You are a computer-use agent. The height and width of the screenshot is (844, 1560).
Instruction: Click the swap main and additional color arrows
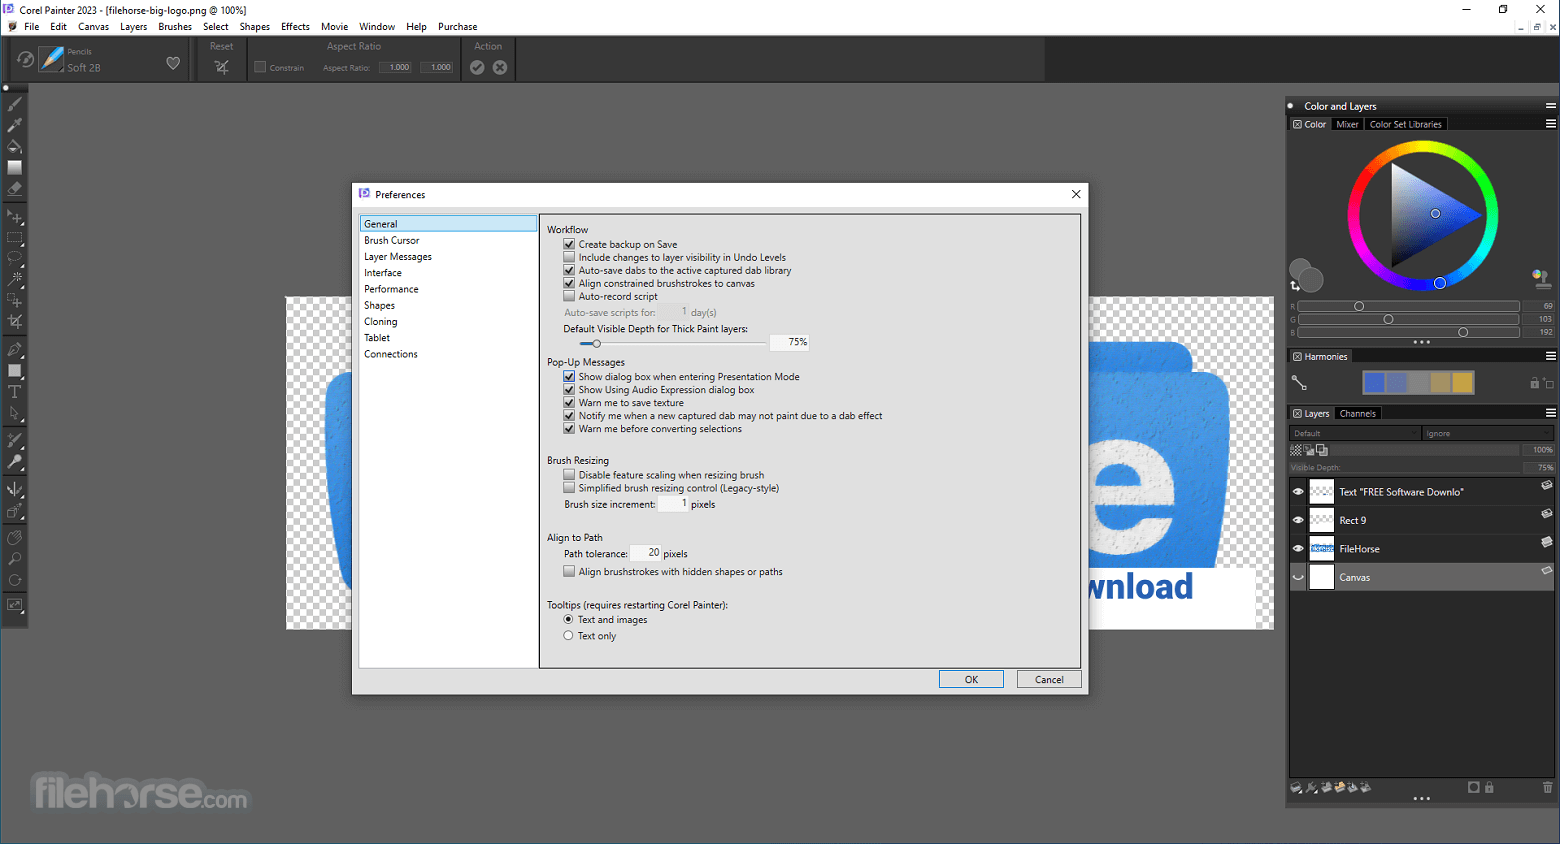1295,285
